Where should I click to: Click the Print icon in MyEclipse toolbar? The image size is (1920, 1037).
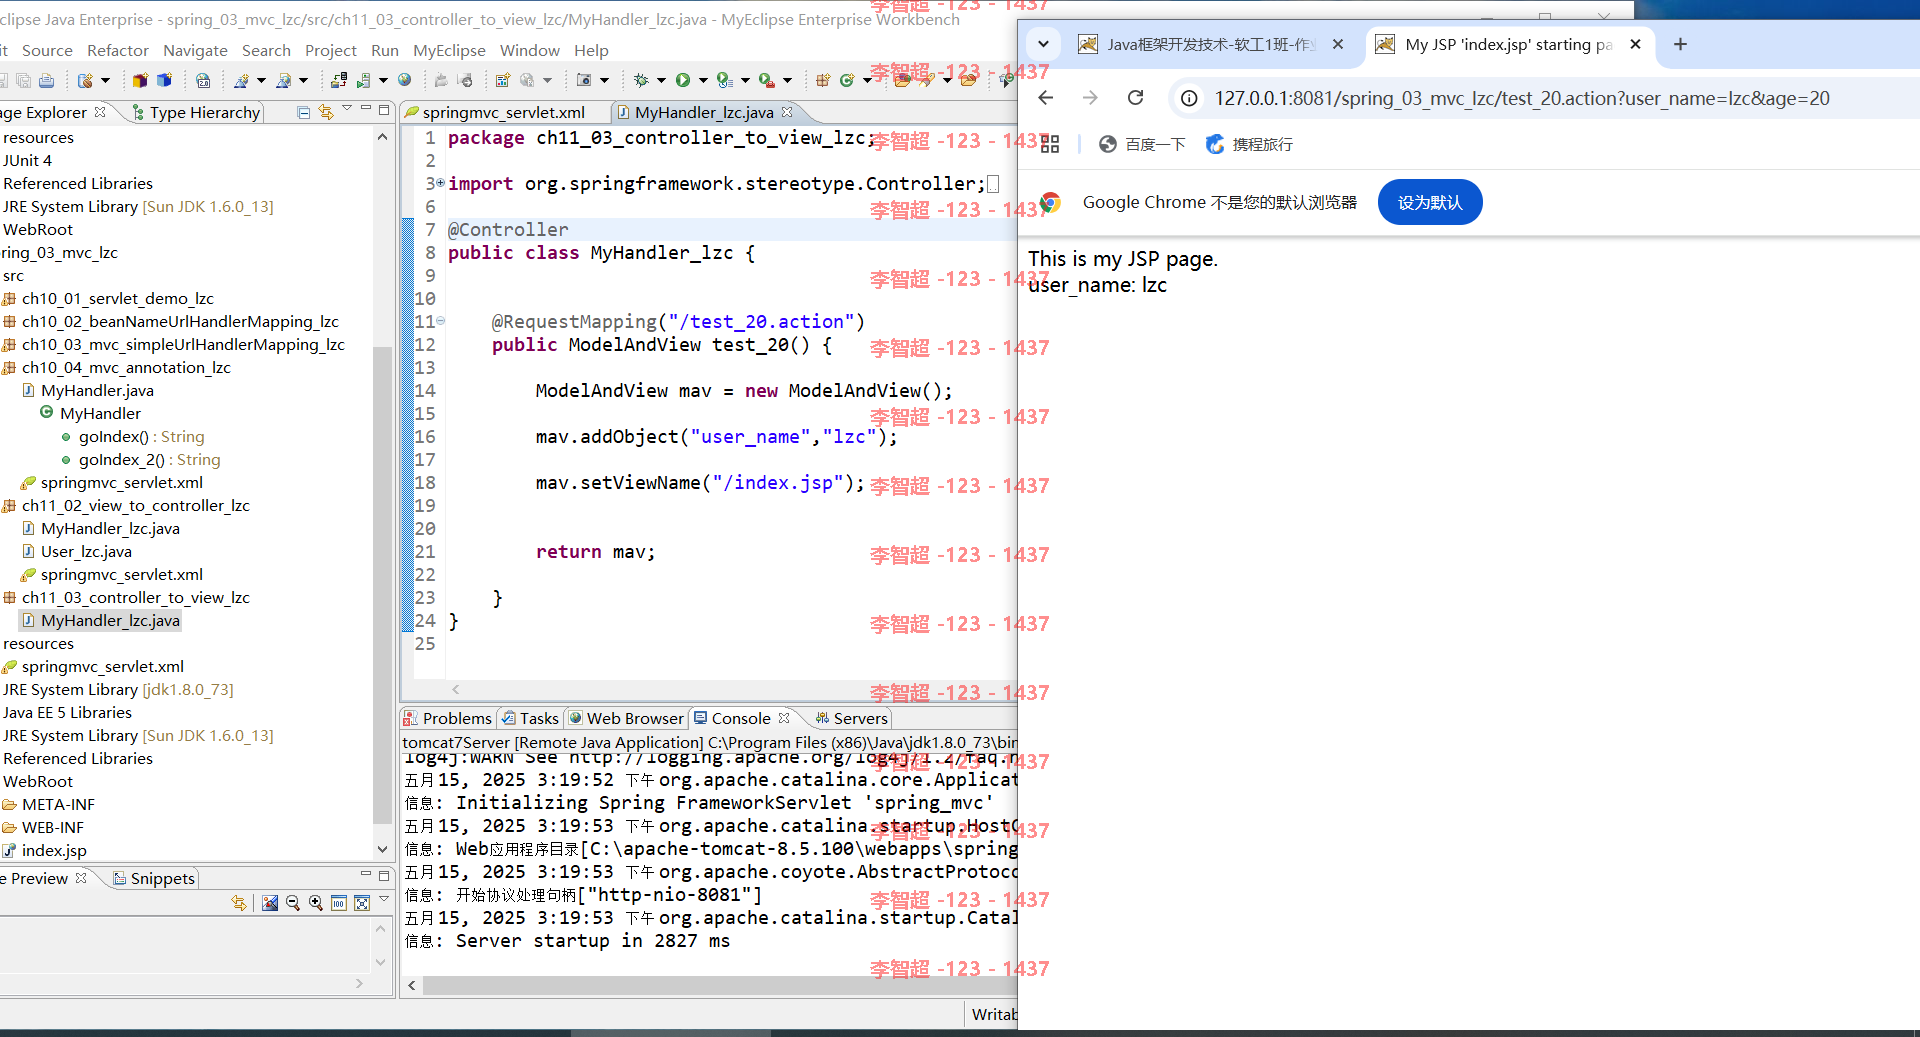[x=46, y=80]
